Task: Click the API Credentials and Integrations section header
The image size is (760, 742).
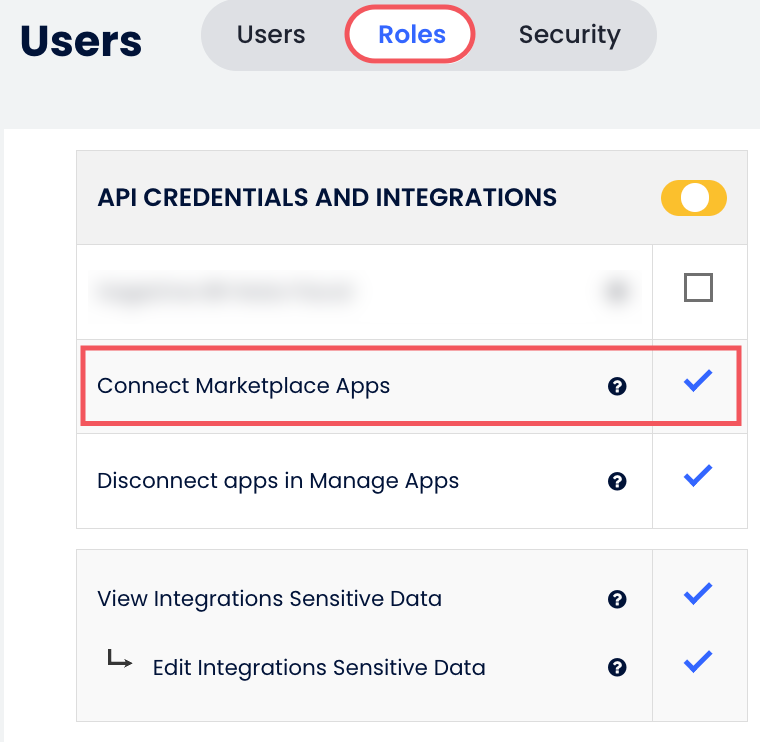Action: coord(327,197)
